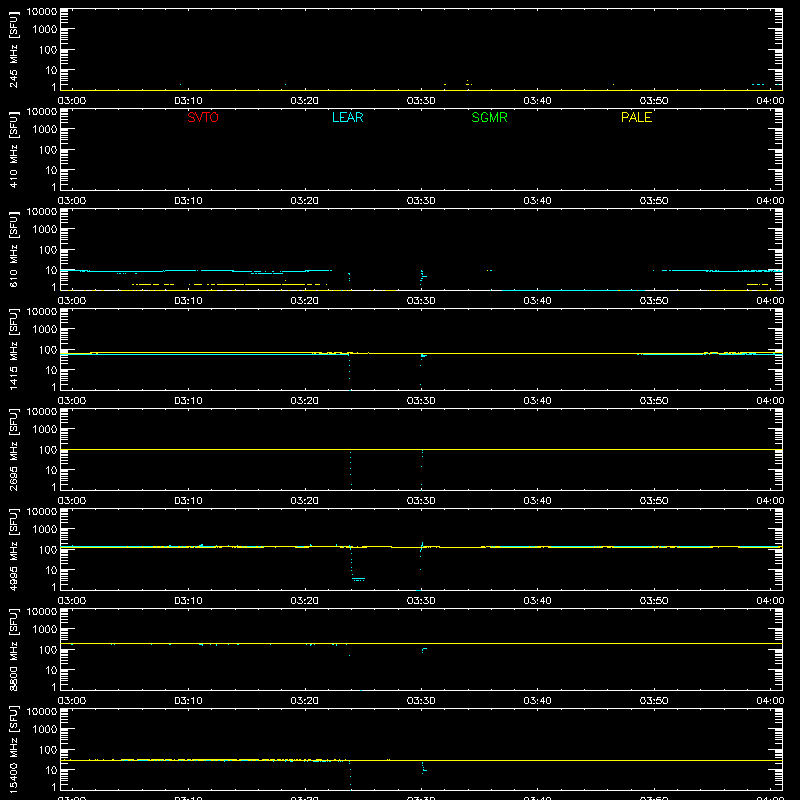The width and height of the screenshot is (800, 800).
Task: Click the 1000 y-axis value on 410 MHz plot
Action: click(x=45, y=130)
